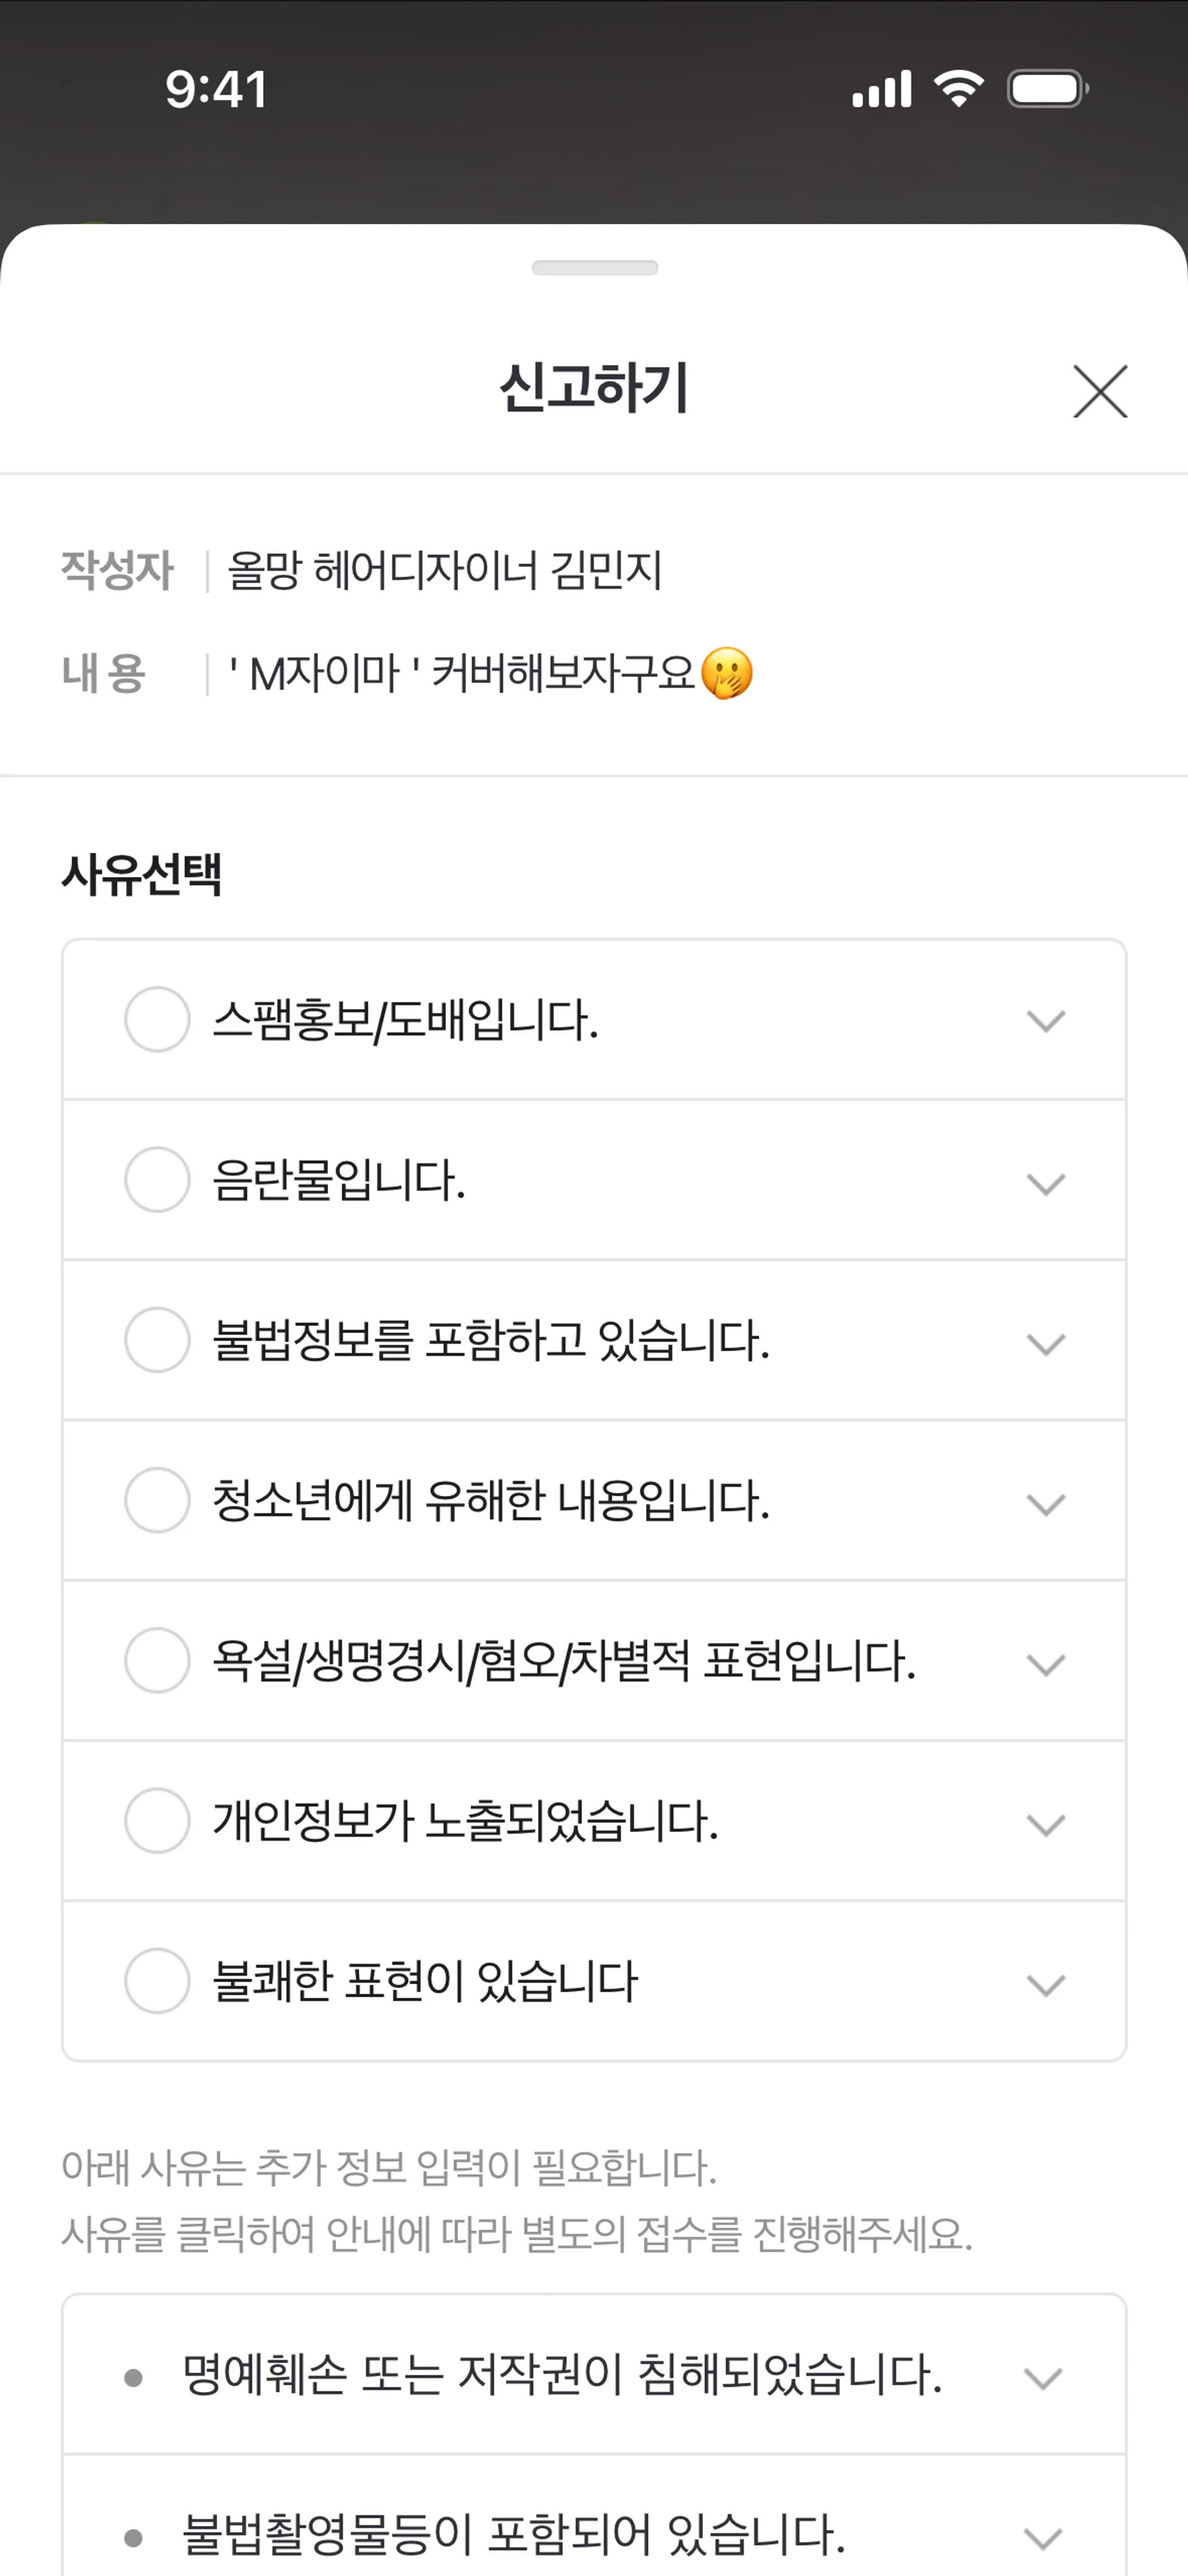Choose the 불법정보를 포함하고 있습니다 radio option
Image resolution: width=1188 pixels, height=2576 pixels.
coord(157,1340)
